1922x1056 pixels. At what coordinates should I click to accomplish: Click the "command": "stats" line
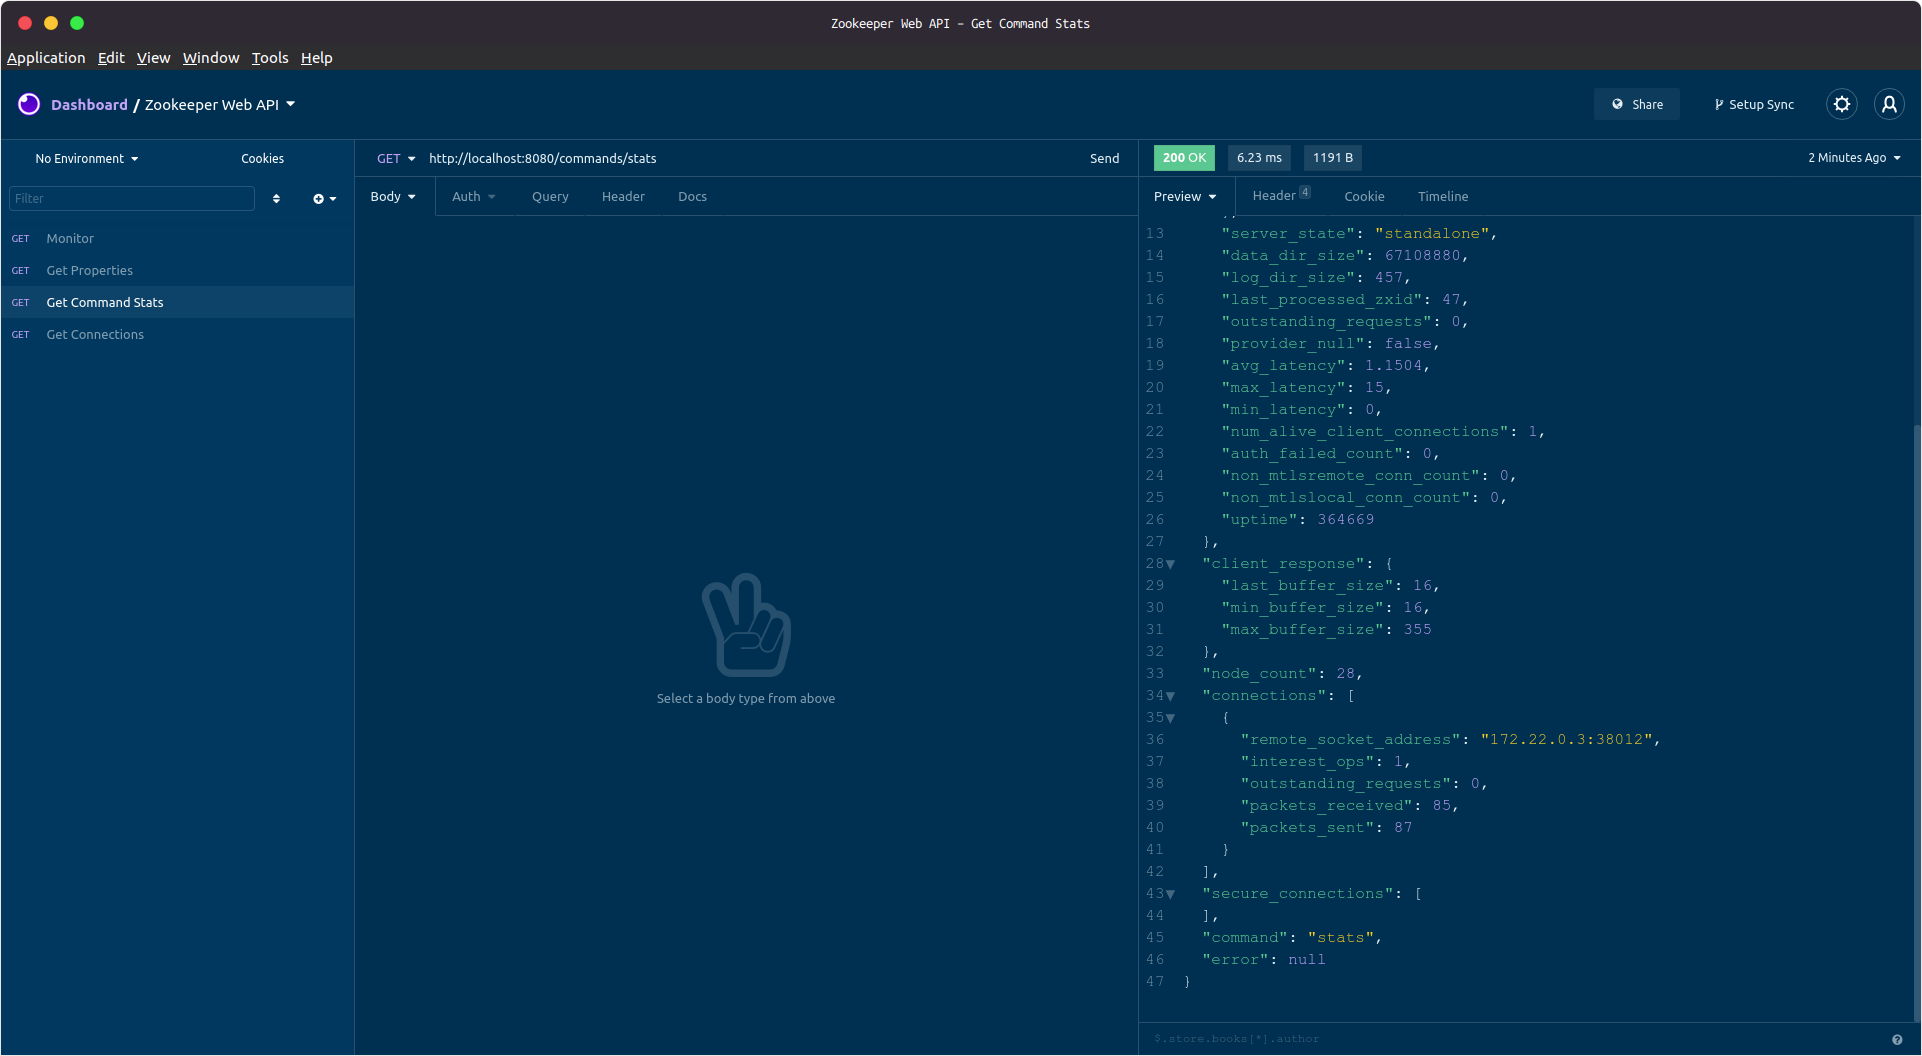pyautogui.click(x=1291, y=938)
